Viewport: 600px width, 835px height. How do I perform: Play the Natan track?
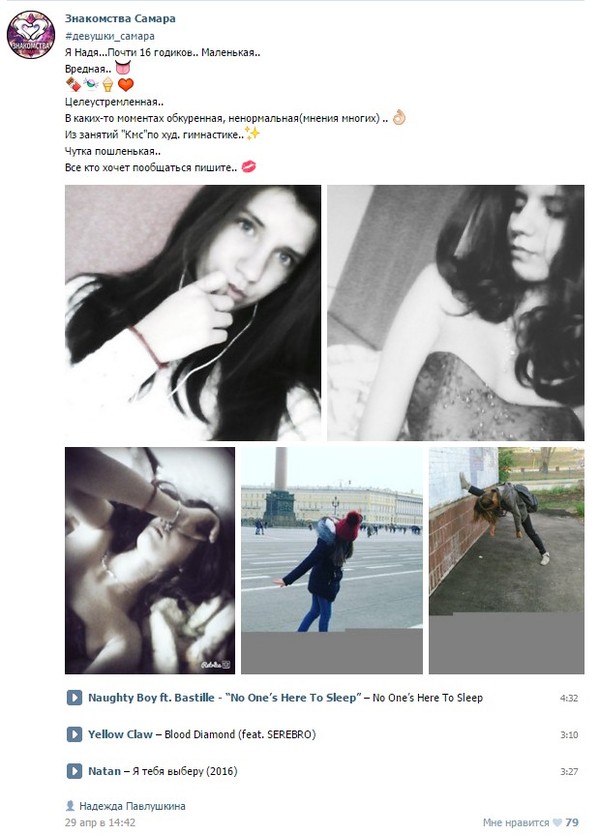[x=74, y=771]
